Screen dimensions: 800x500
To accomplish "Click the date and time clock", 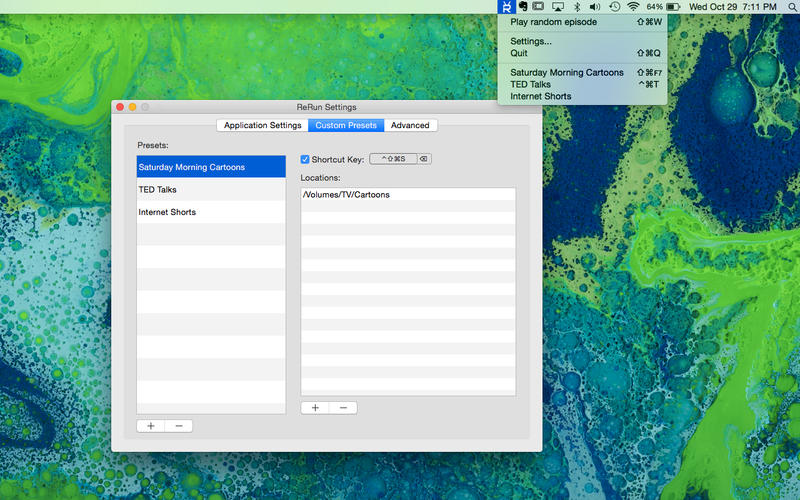I will (733, 7).
